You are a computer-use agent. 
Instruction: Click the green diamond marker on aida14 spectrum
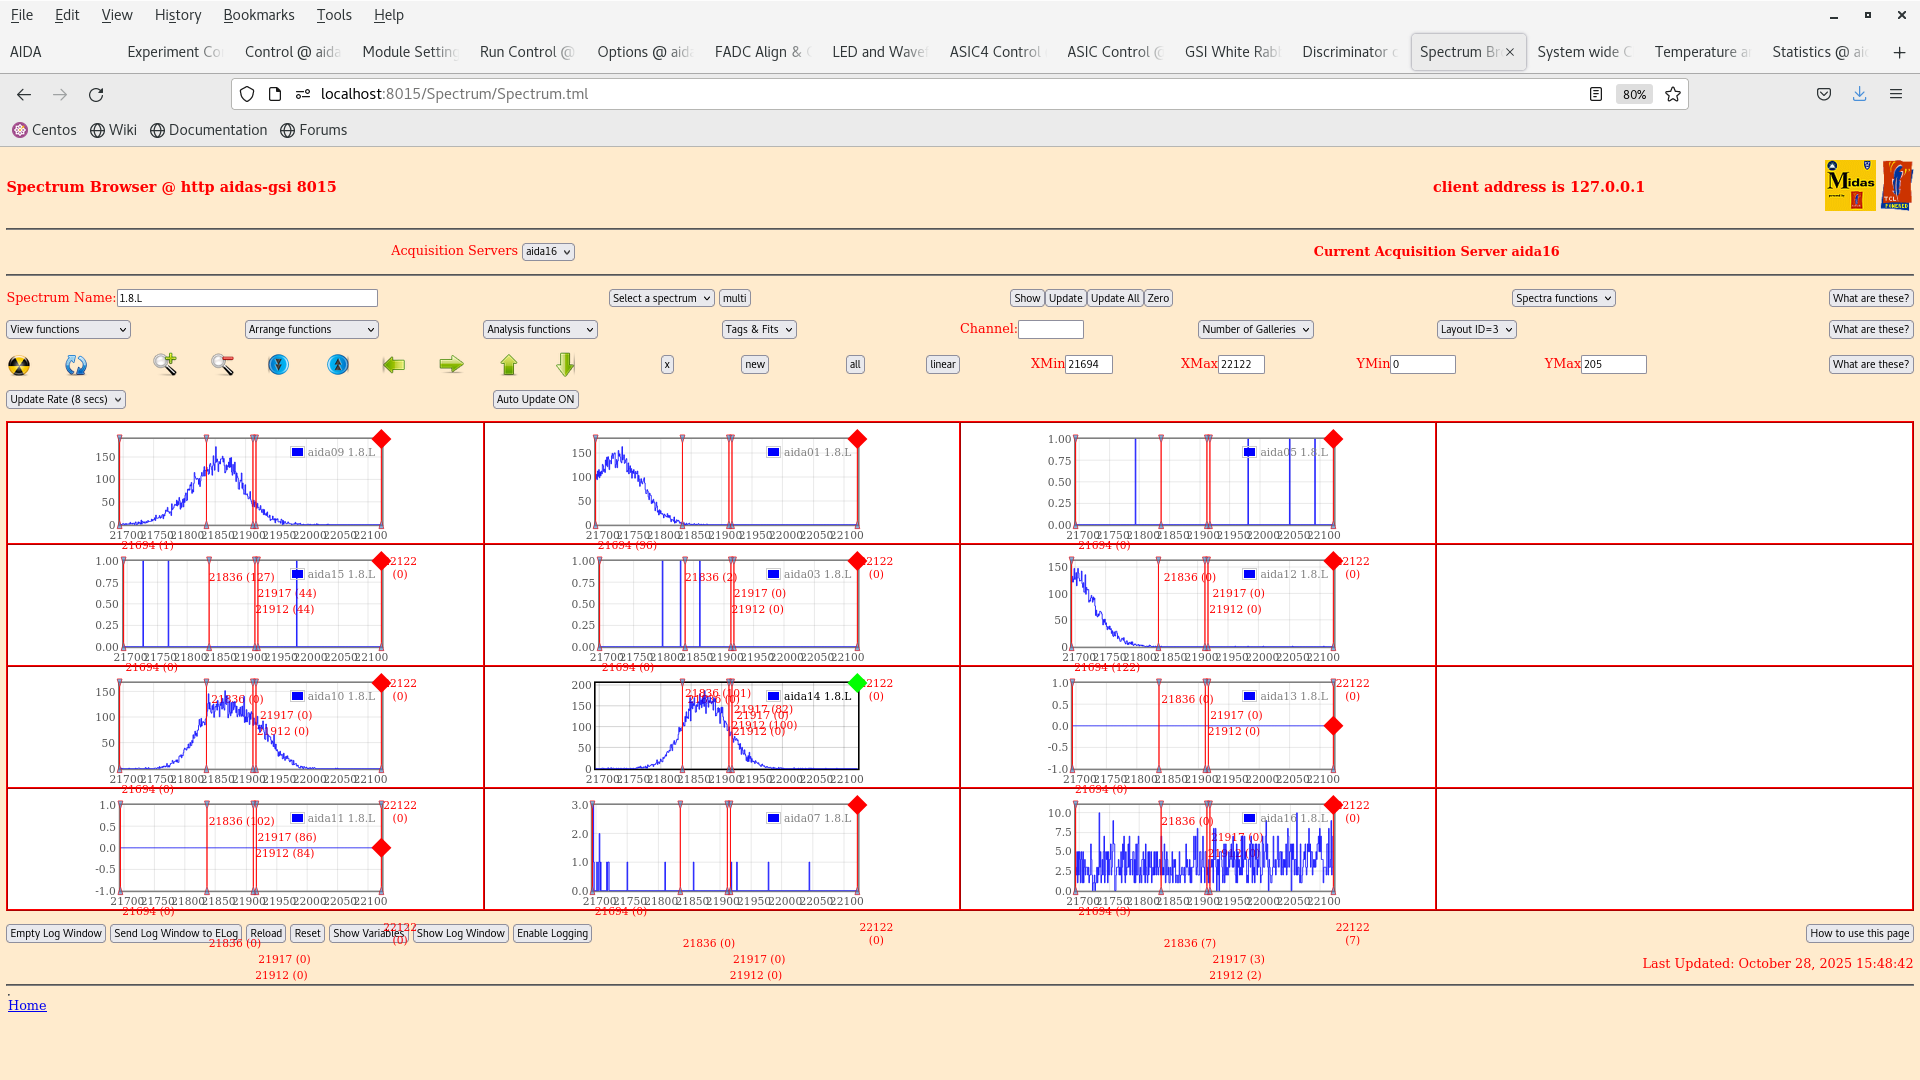pyautogui.click(x=856, y=684)
